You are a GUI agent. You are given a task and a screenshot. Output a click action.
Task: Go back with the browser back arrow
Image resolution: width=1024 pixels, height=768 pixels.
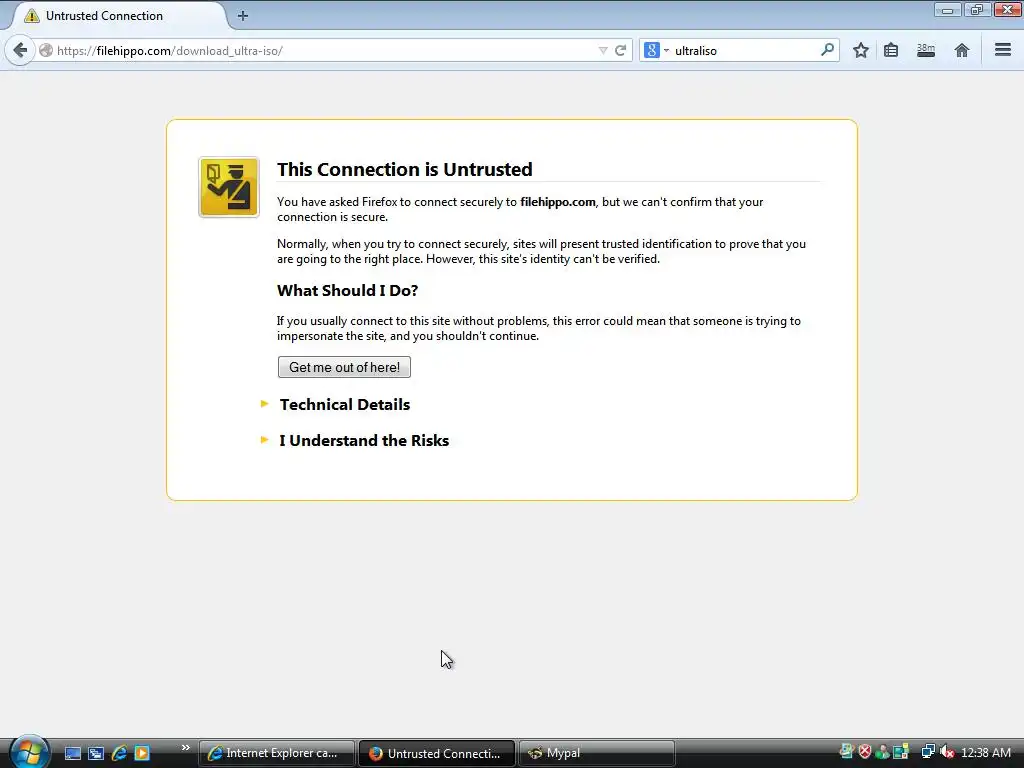pos(20,50)
